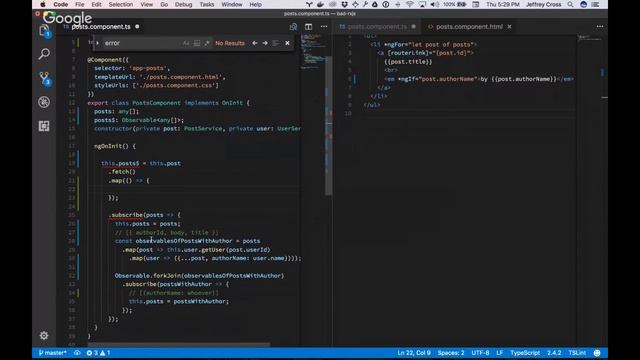Open the File menu

[80, 4]
